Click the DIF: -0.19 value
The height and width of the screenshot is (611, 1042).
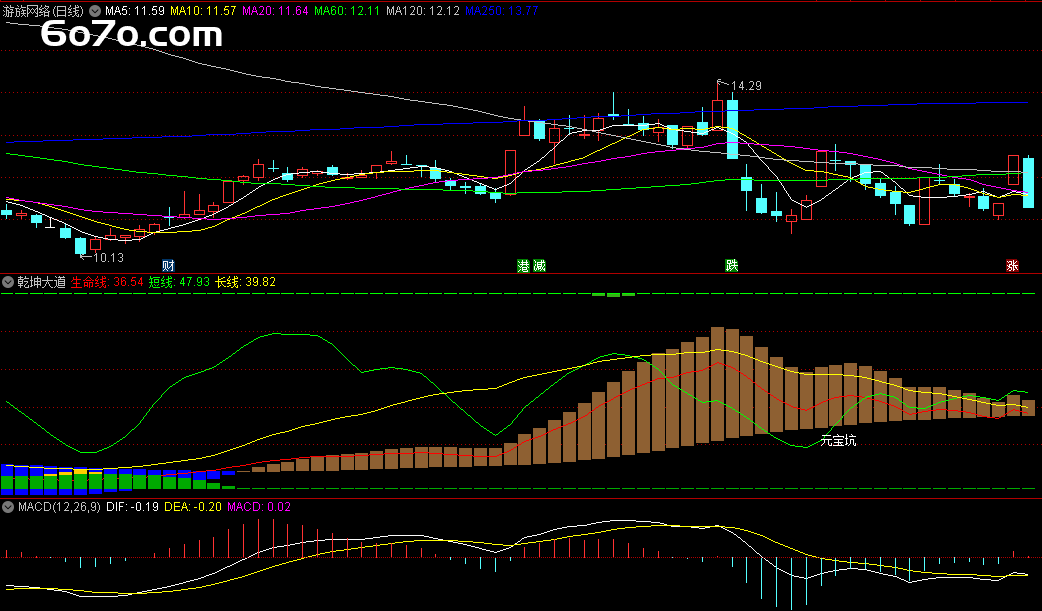(x=132, y=507)
